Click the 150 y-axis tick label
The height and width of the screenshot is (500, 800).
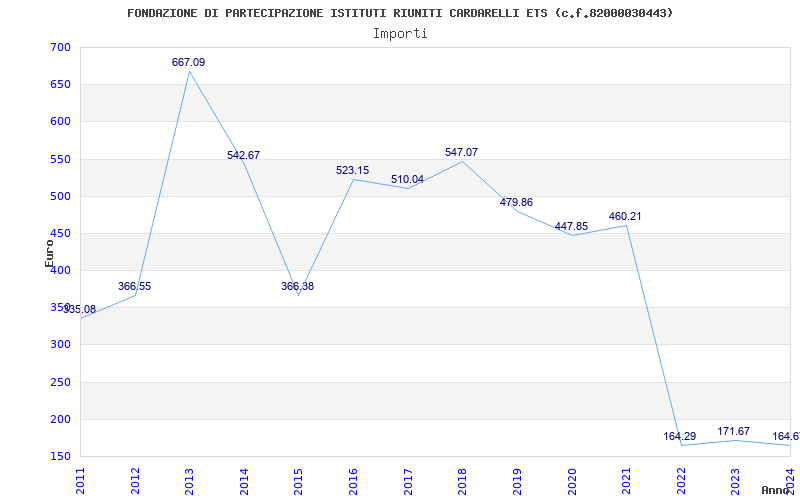[60, 457]
